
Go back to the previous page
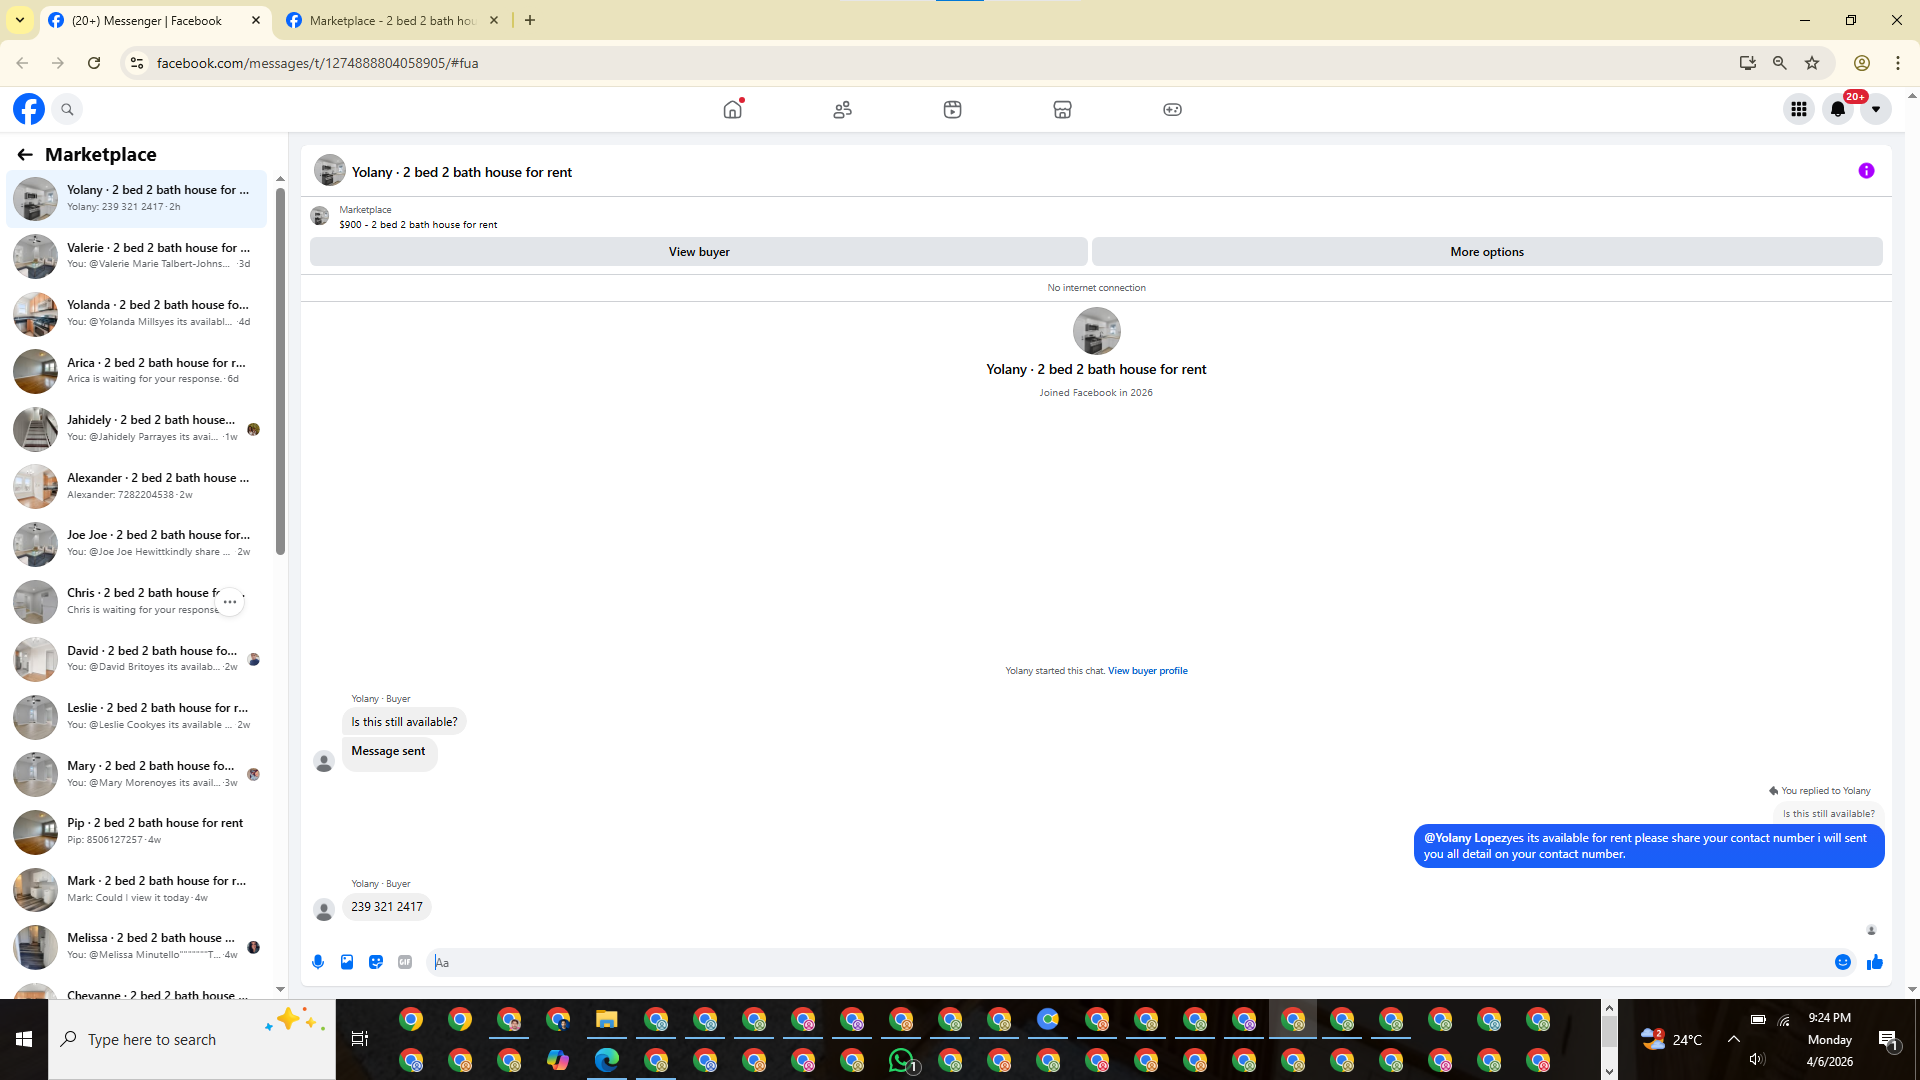(x=22, y=63)
